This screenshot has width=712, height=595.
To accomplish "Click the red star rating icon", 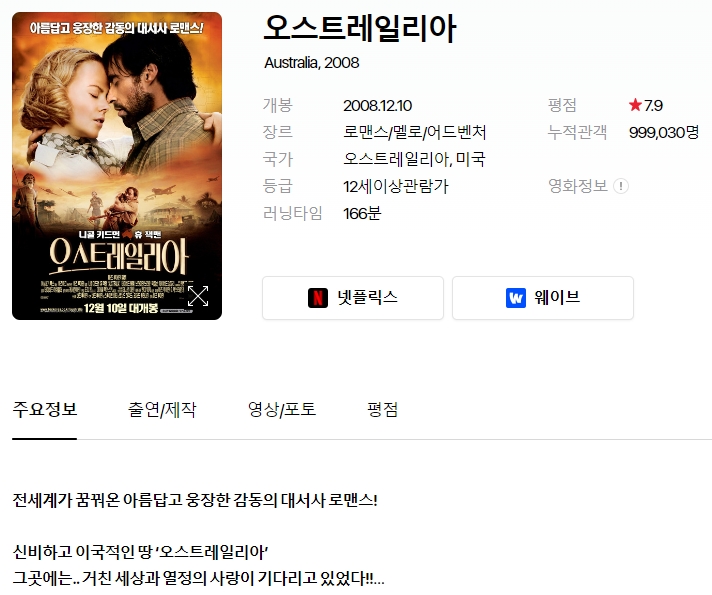I will (635, 105).
